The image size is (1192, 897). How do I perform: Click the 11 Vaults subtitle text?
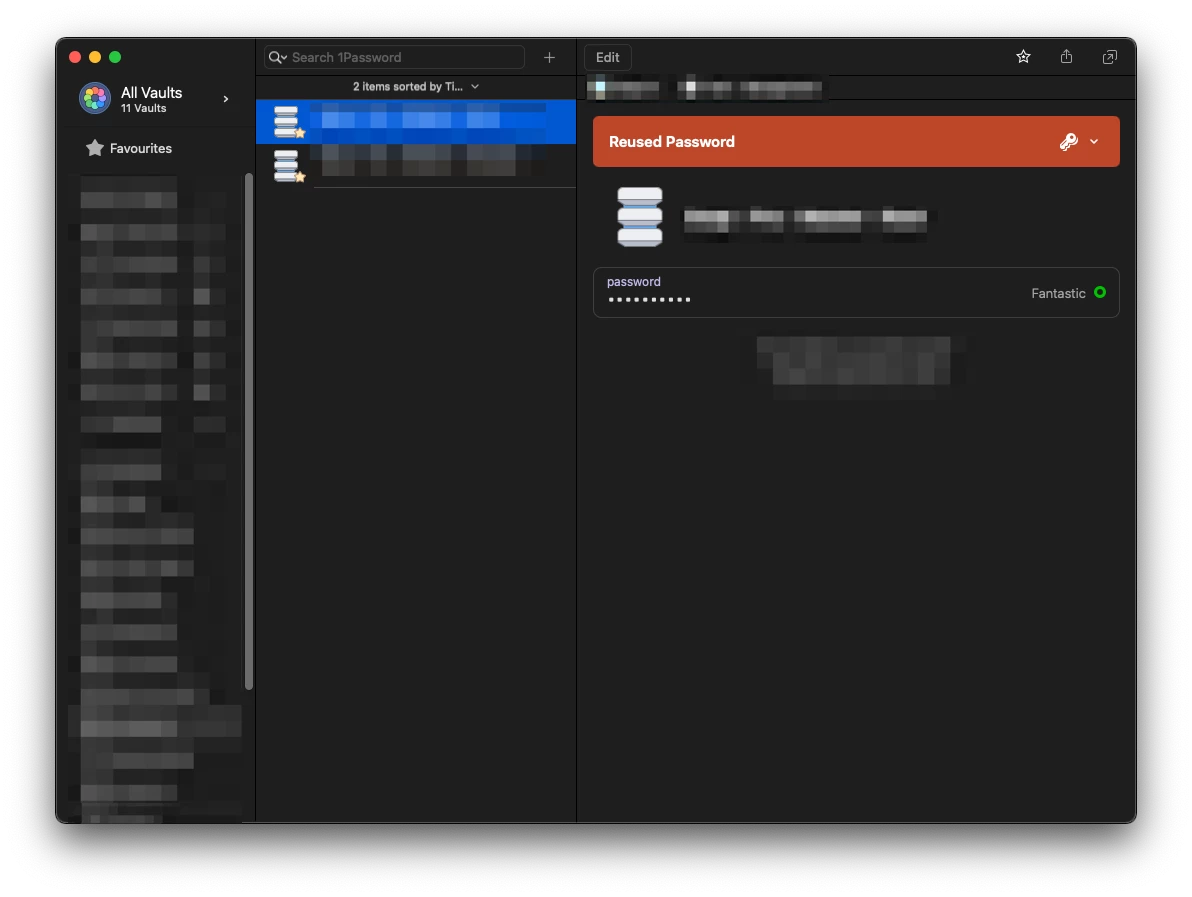coord(144,109)
